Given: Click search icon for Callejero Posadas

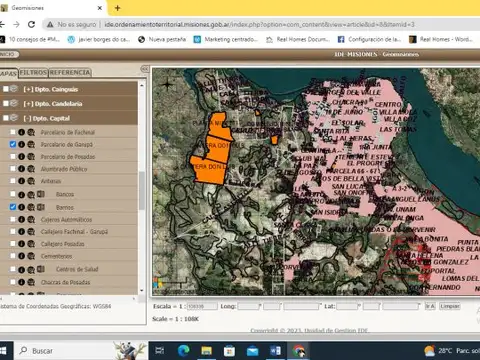Looking at the screenshot, I should point(31,244).
